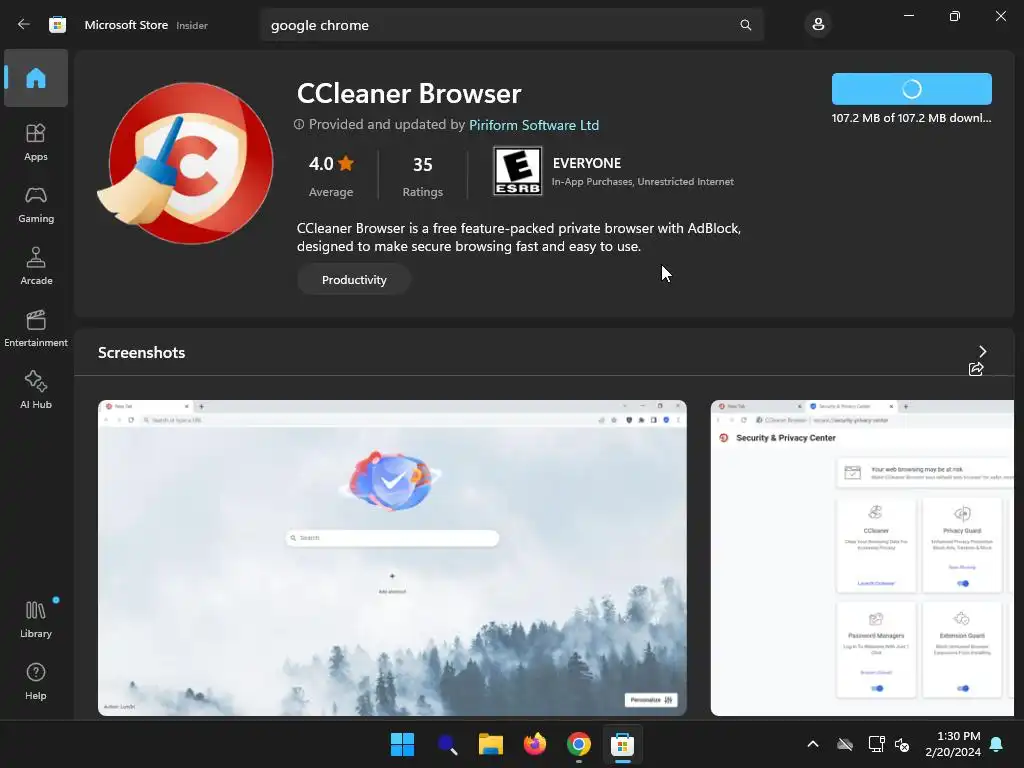The image size is (1024, 768).
Task: Click the Microsoft Store taskbar icon
Action: [622, 744]
